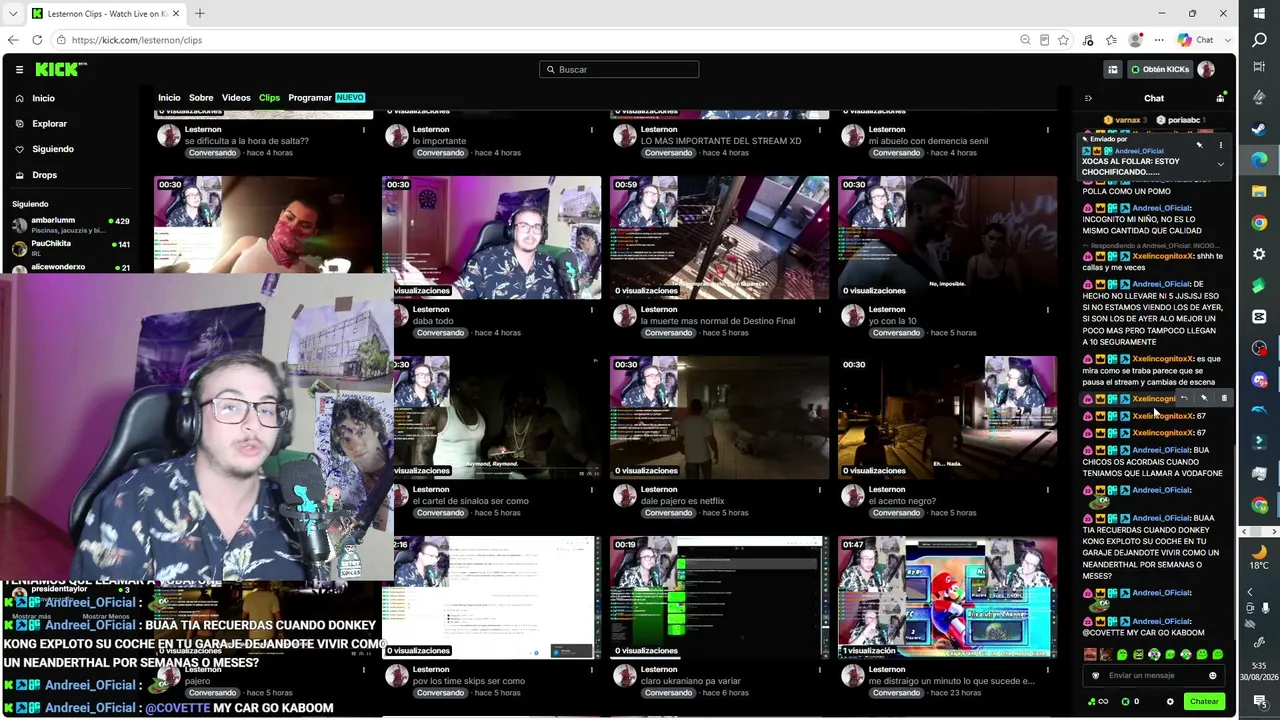
Task: Open 'me distraigo un minuto' clip thumbnail
Action: pos(947,597)
